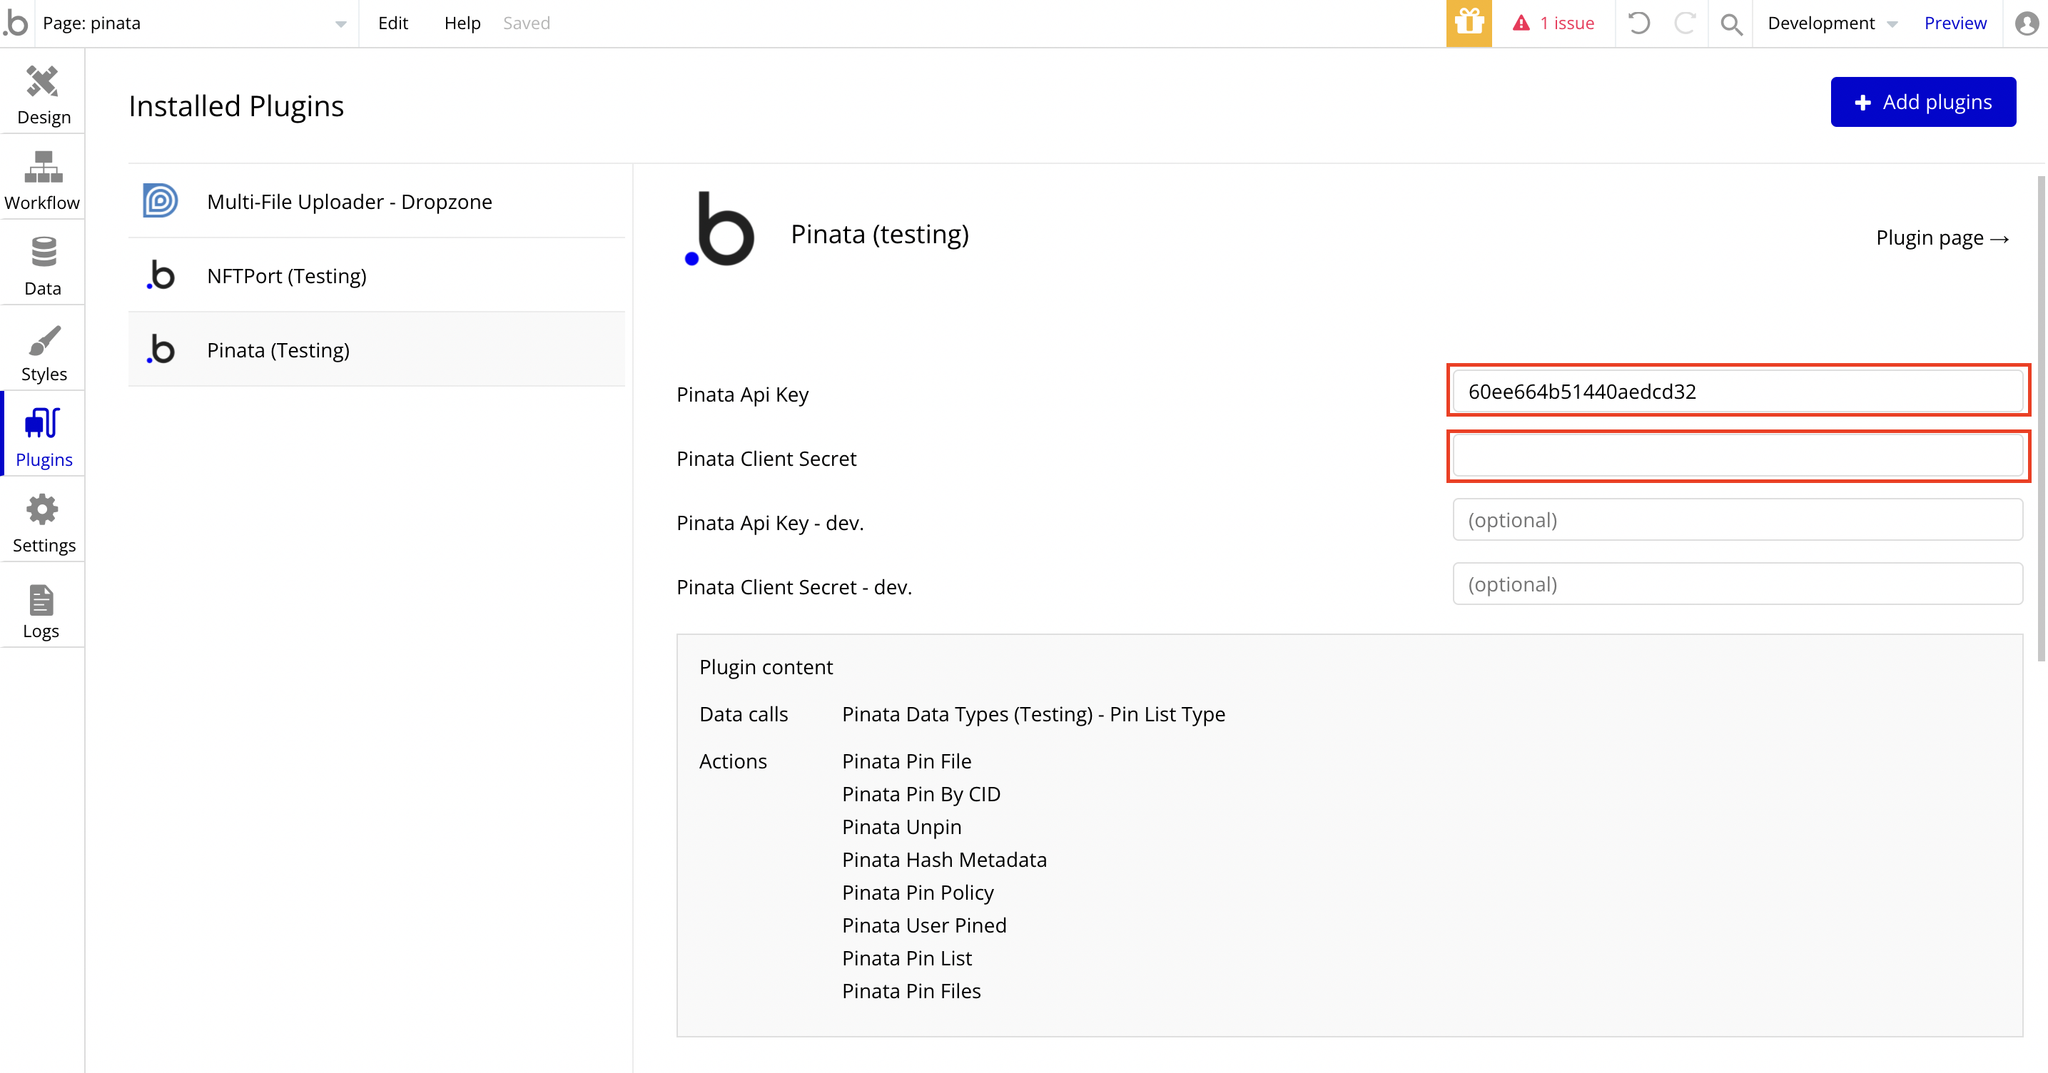The image size is (2048, 1073).
Task: Click the Pinata Pin File action
Action: 906,761
